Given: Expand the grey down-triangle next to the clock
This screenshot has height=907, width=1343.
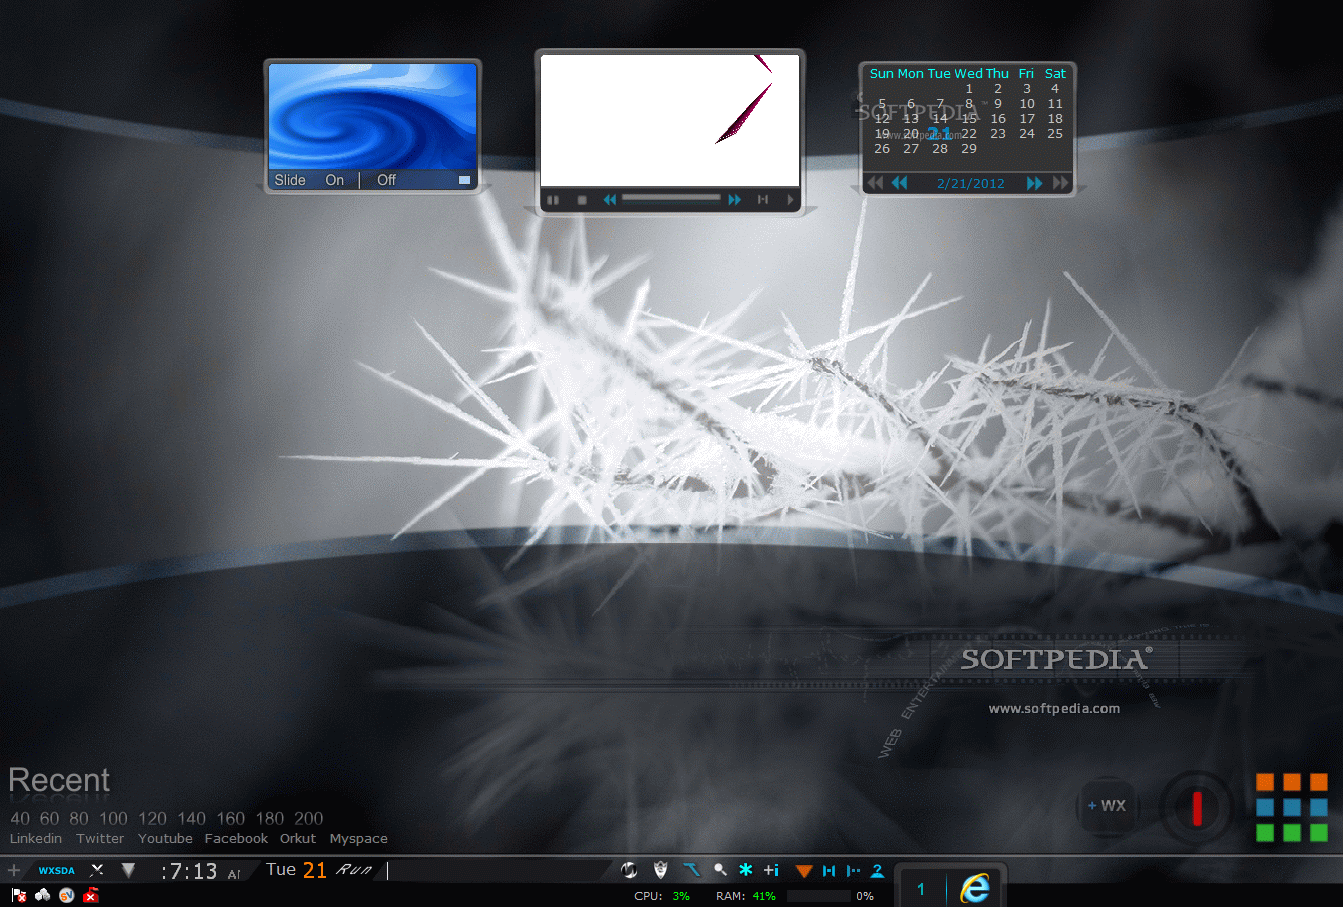Looking at the screenshot, I should pos(128,870).
